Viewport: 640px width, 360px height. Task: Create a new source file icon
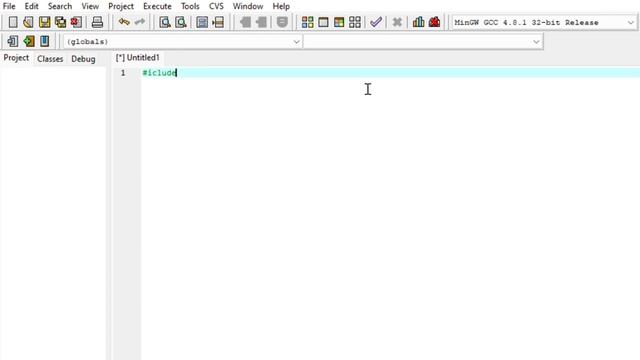tap(13, 22)
